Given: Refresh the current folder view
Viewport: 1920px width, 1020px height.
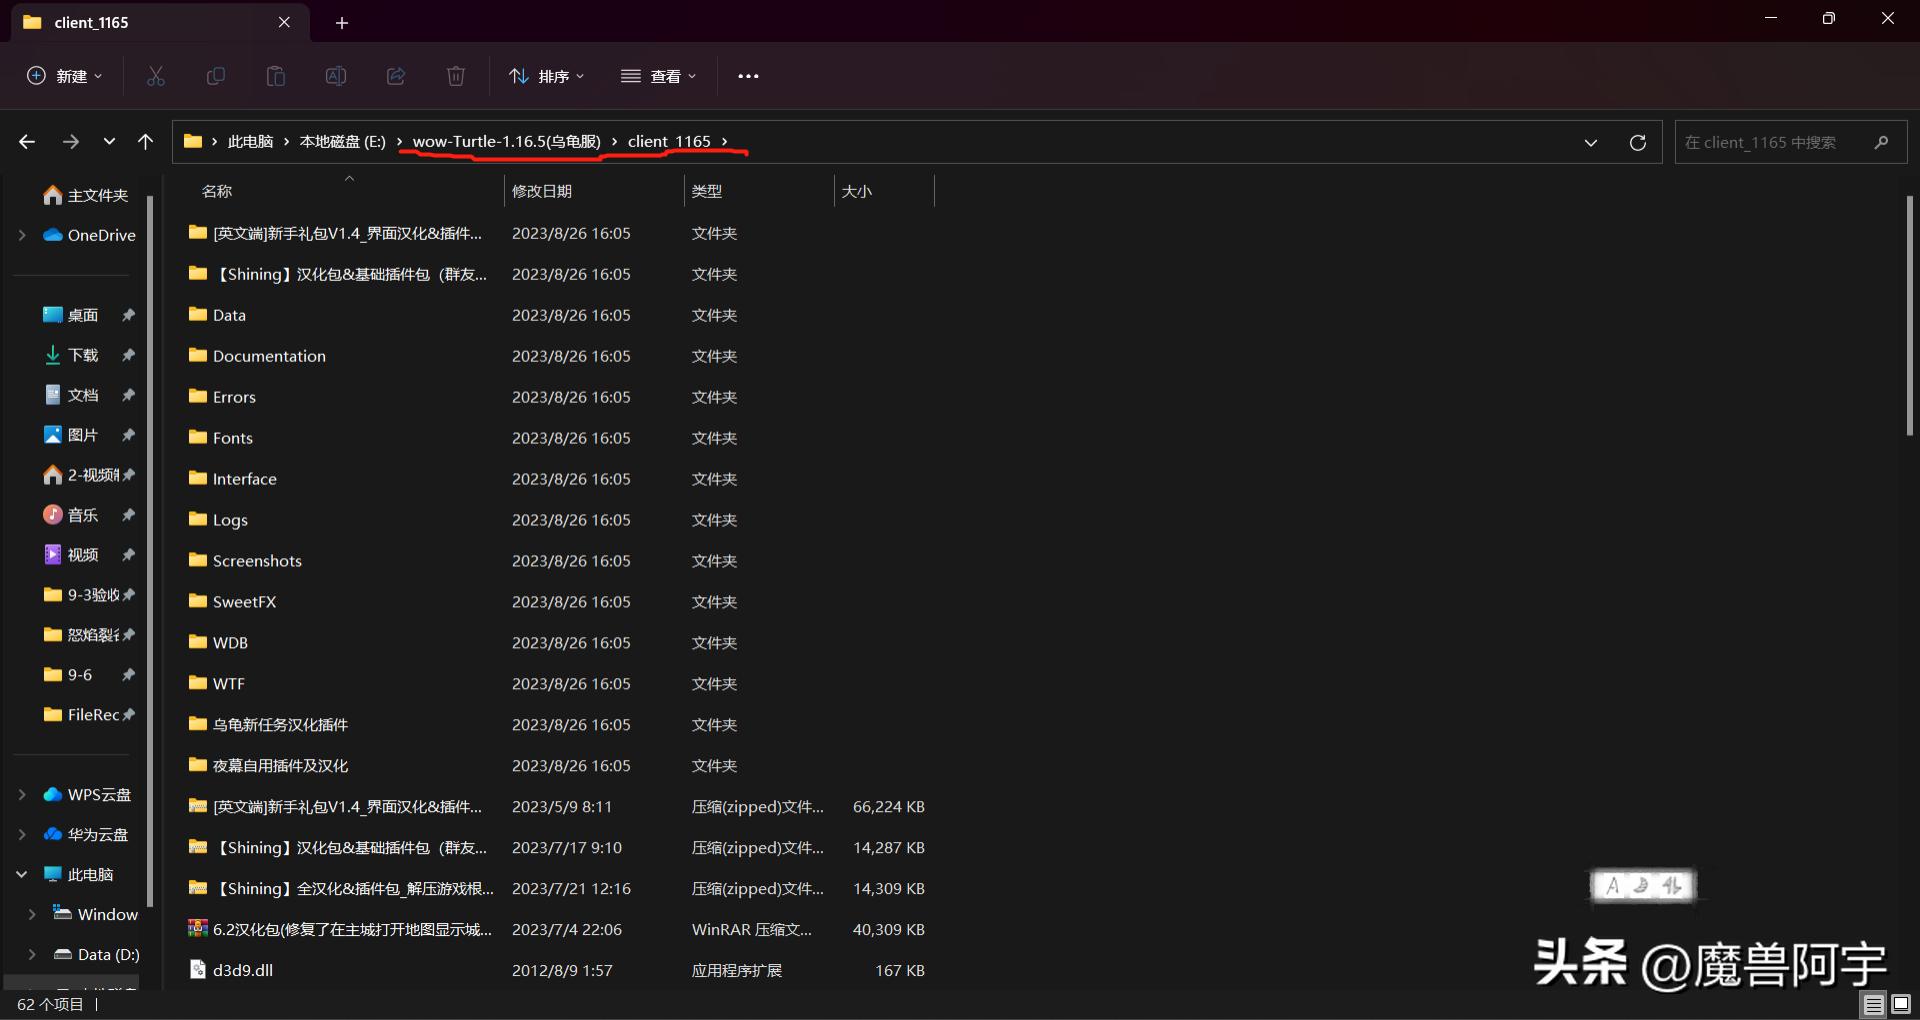Looking at the screenshot, I should (1638, 142).
